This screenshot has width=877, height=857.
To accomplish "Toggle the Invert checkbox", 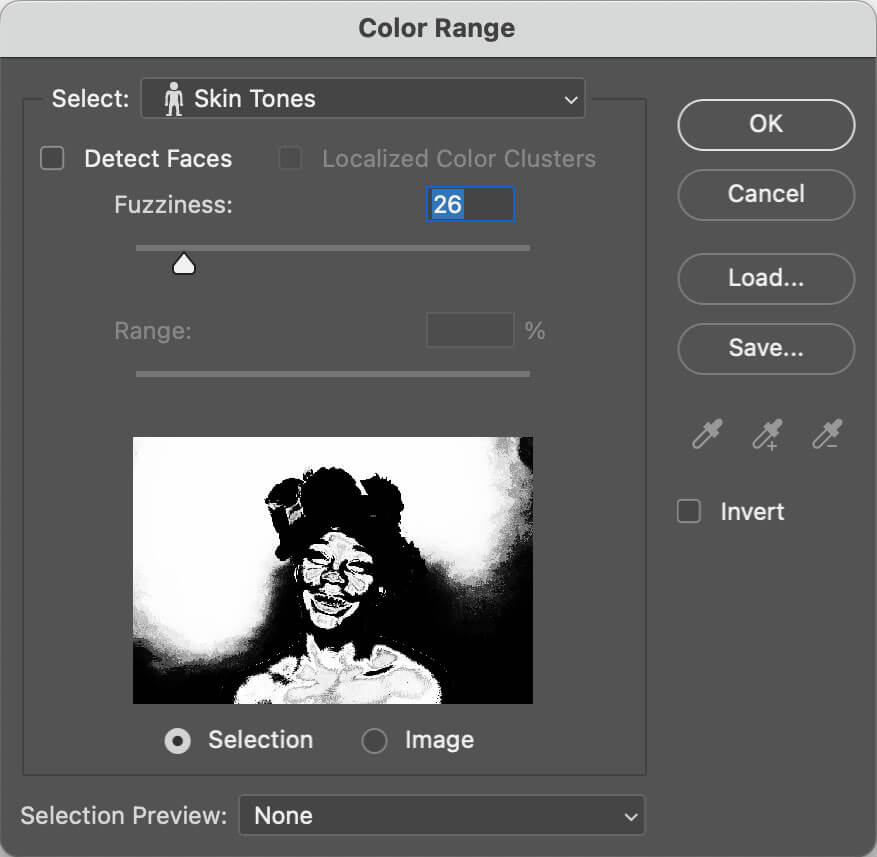I will (x=689, y=512).
